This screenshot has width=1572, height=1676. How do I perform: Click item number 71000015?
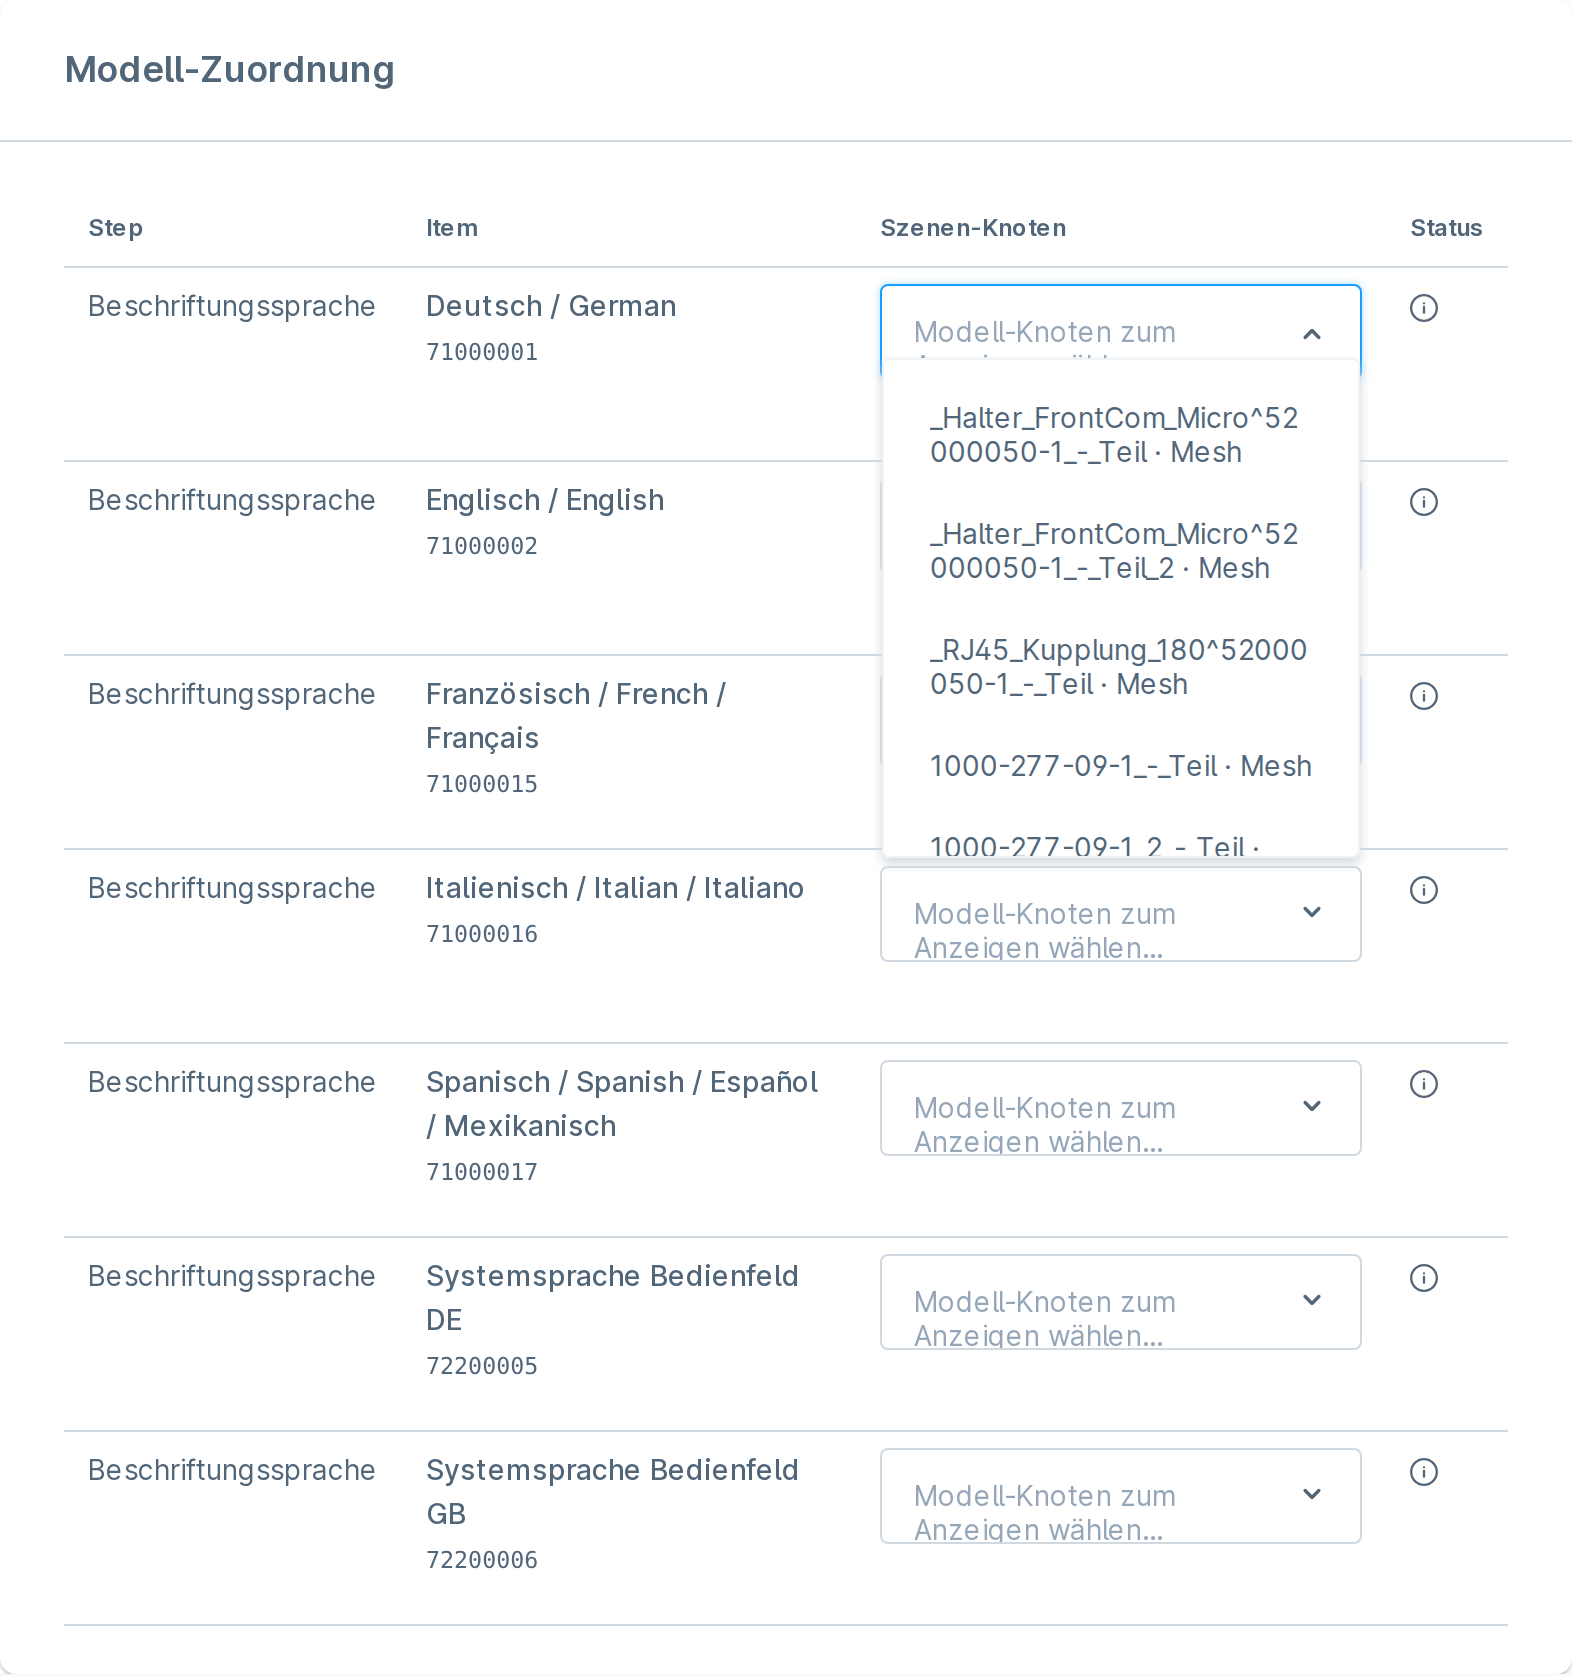[x=482, y=784]
